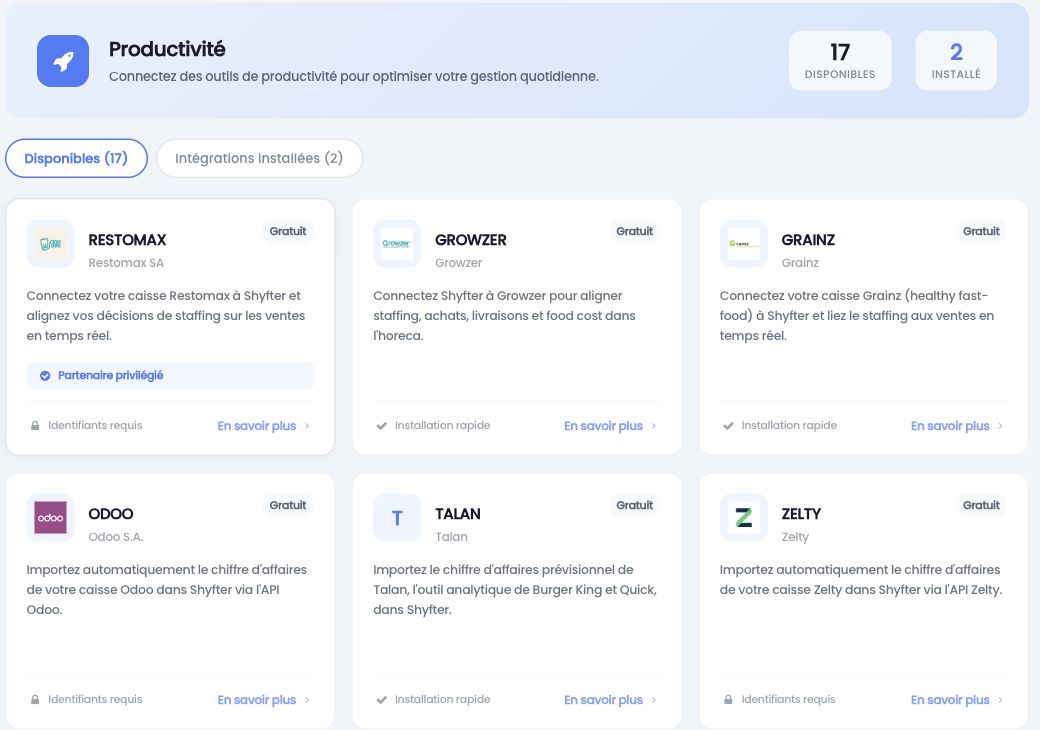Click the 17 Disponibles counter box
This screenshot has width=1040, height=730.
click(x=840, y=61)
